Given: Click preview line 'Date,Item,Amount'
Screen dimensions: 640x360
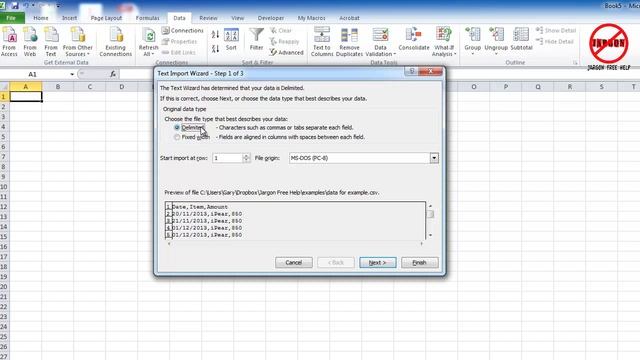Looking at the screenshot, I should coord(200,207).
